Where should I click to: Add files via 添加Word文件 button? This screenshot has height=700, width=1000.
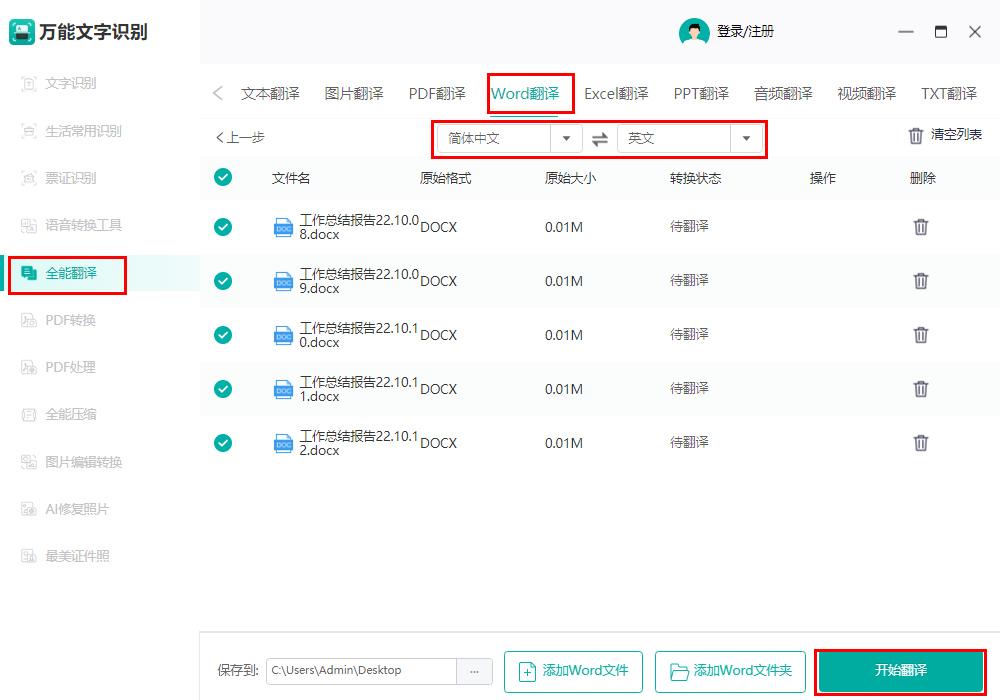point(572,671)
